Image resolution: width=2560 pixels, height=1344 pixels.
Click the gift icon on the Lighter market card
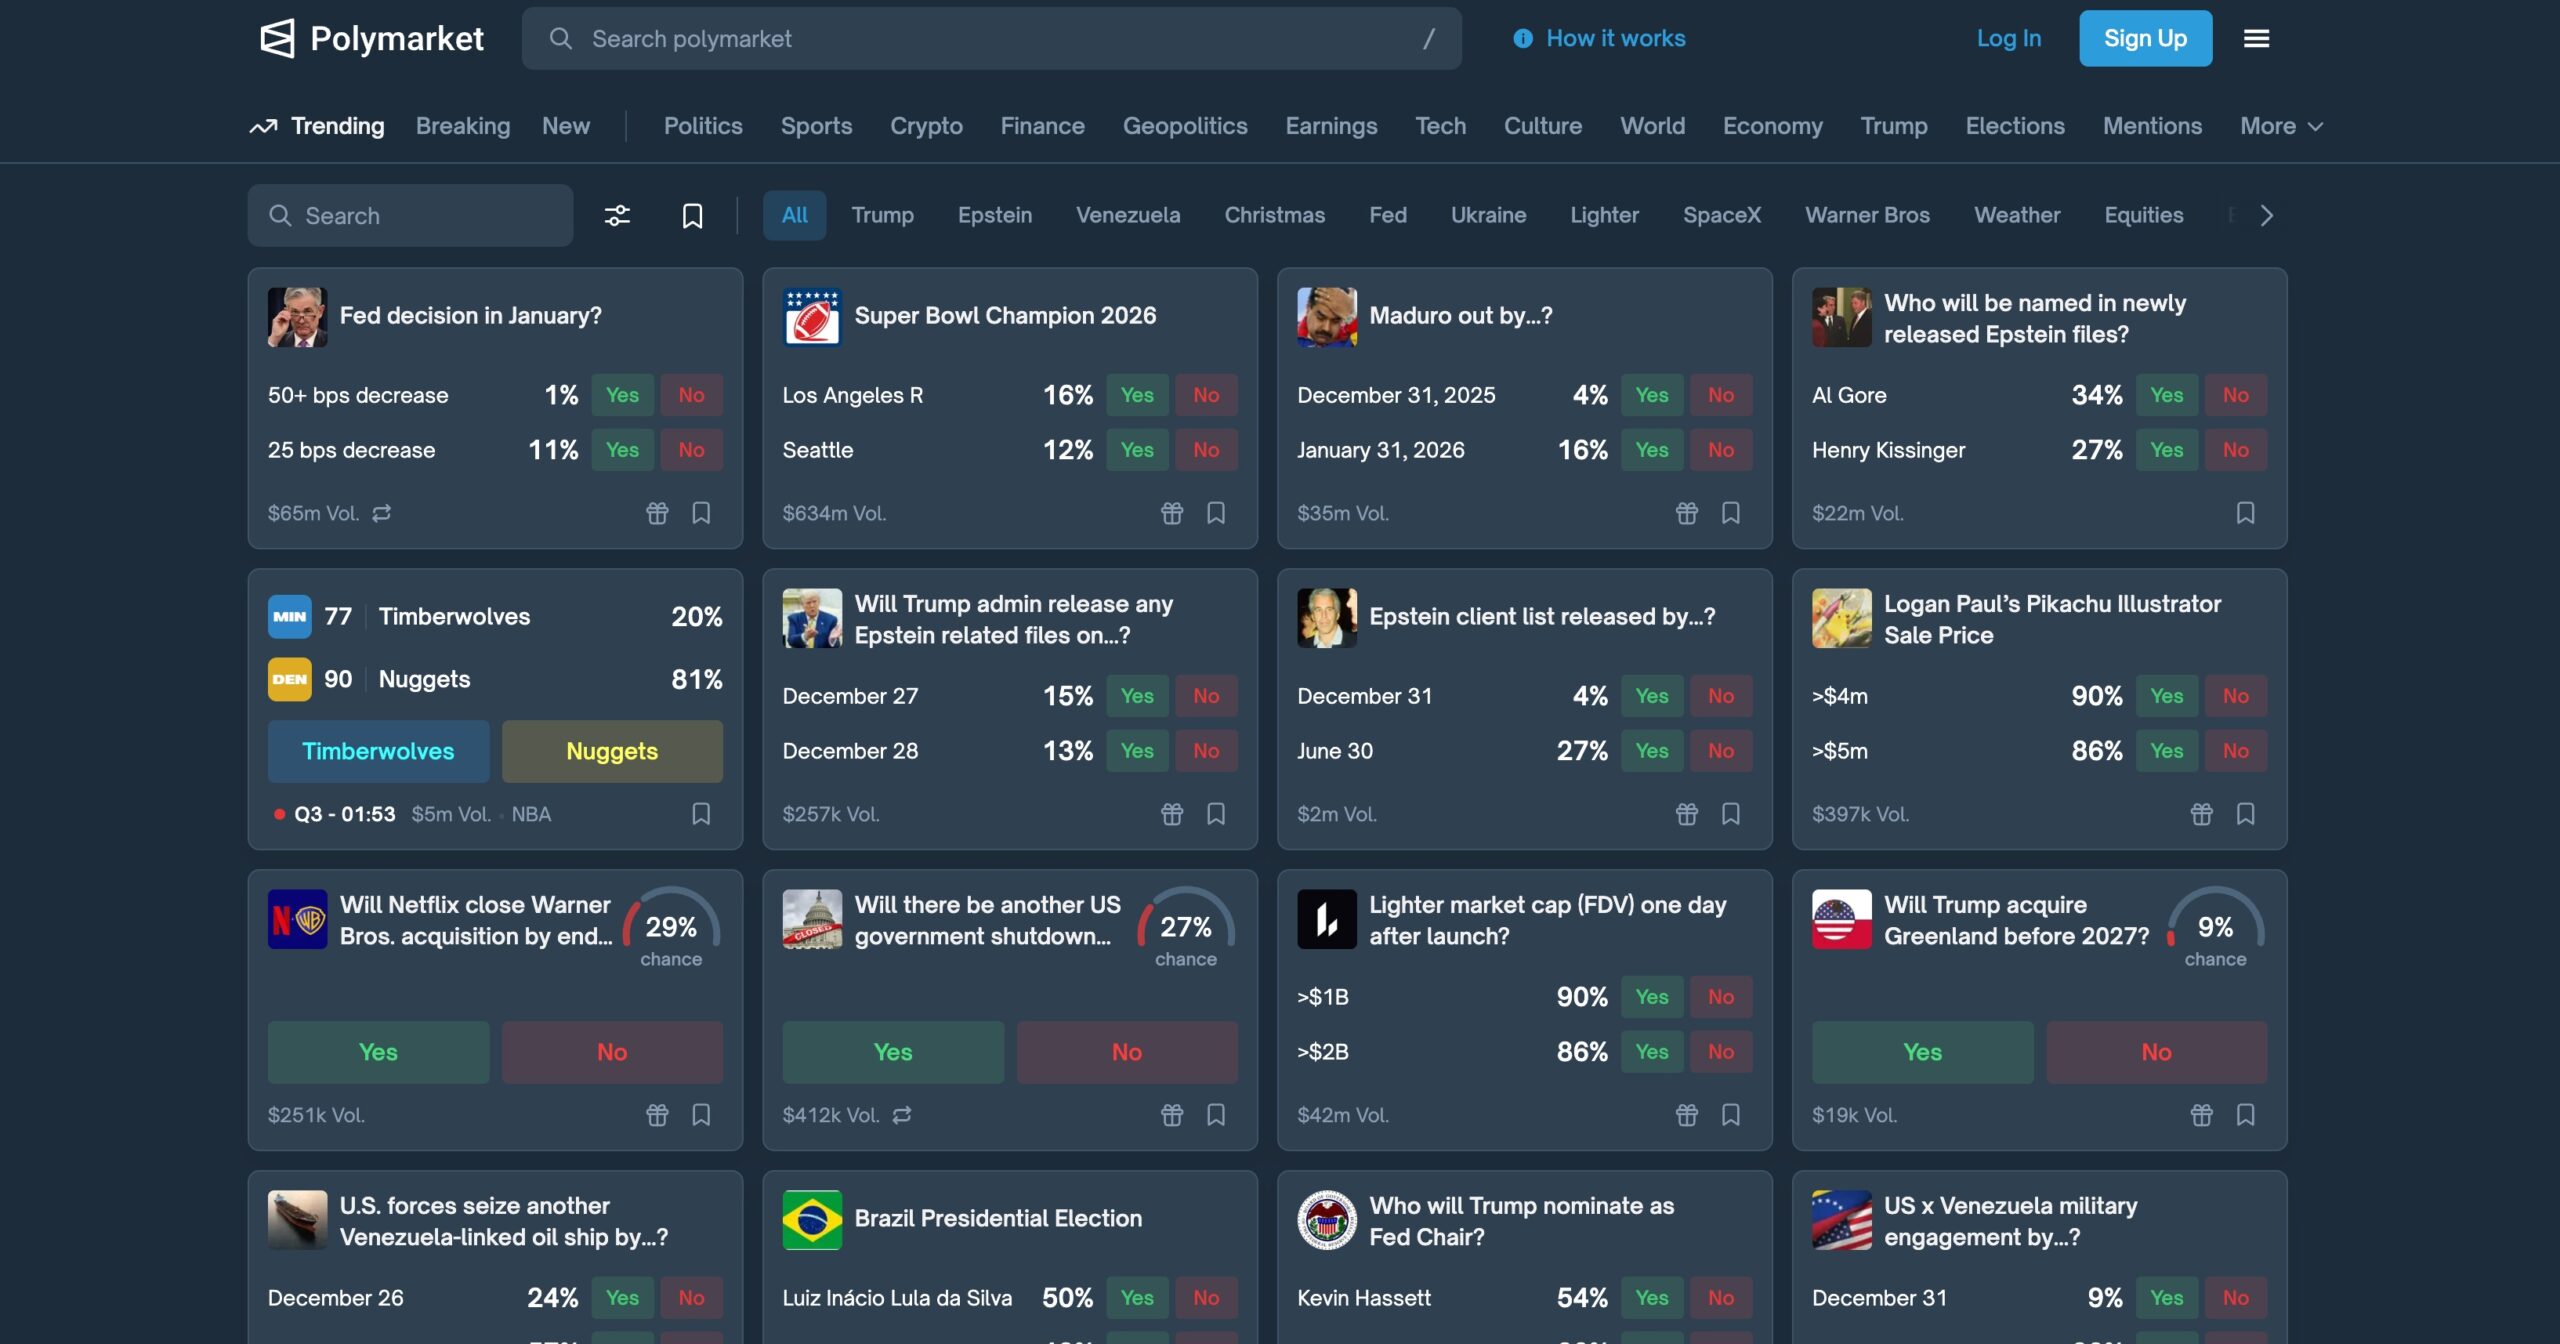pyautogui.click(x=1687, y=1115)
